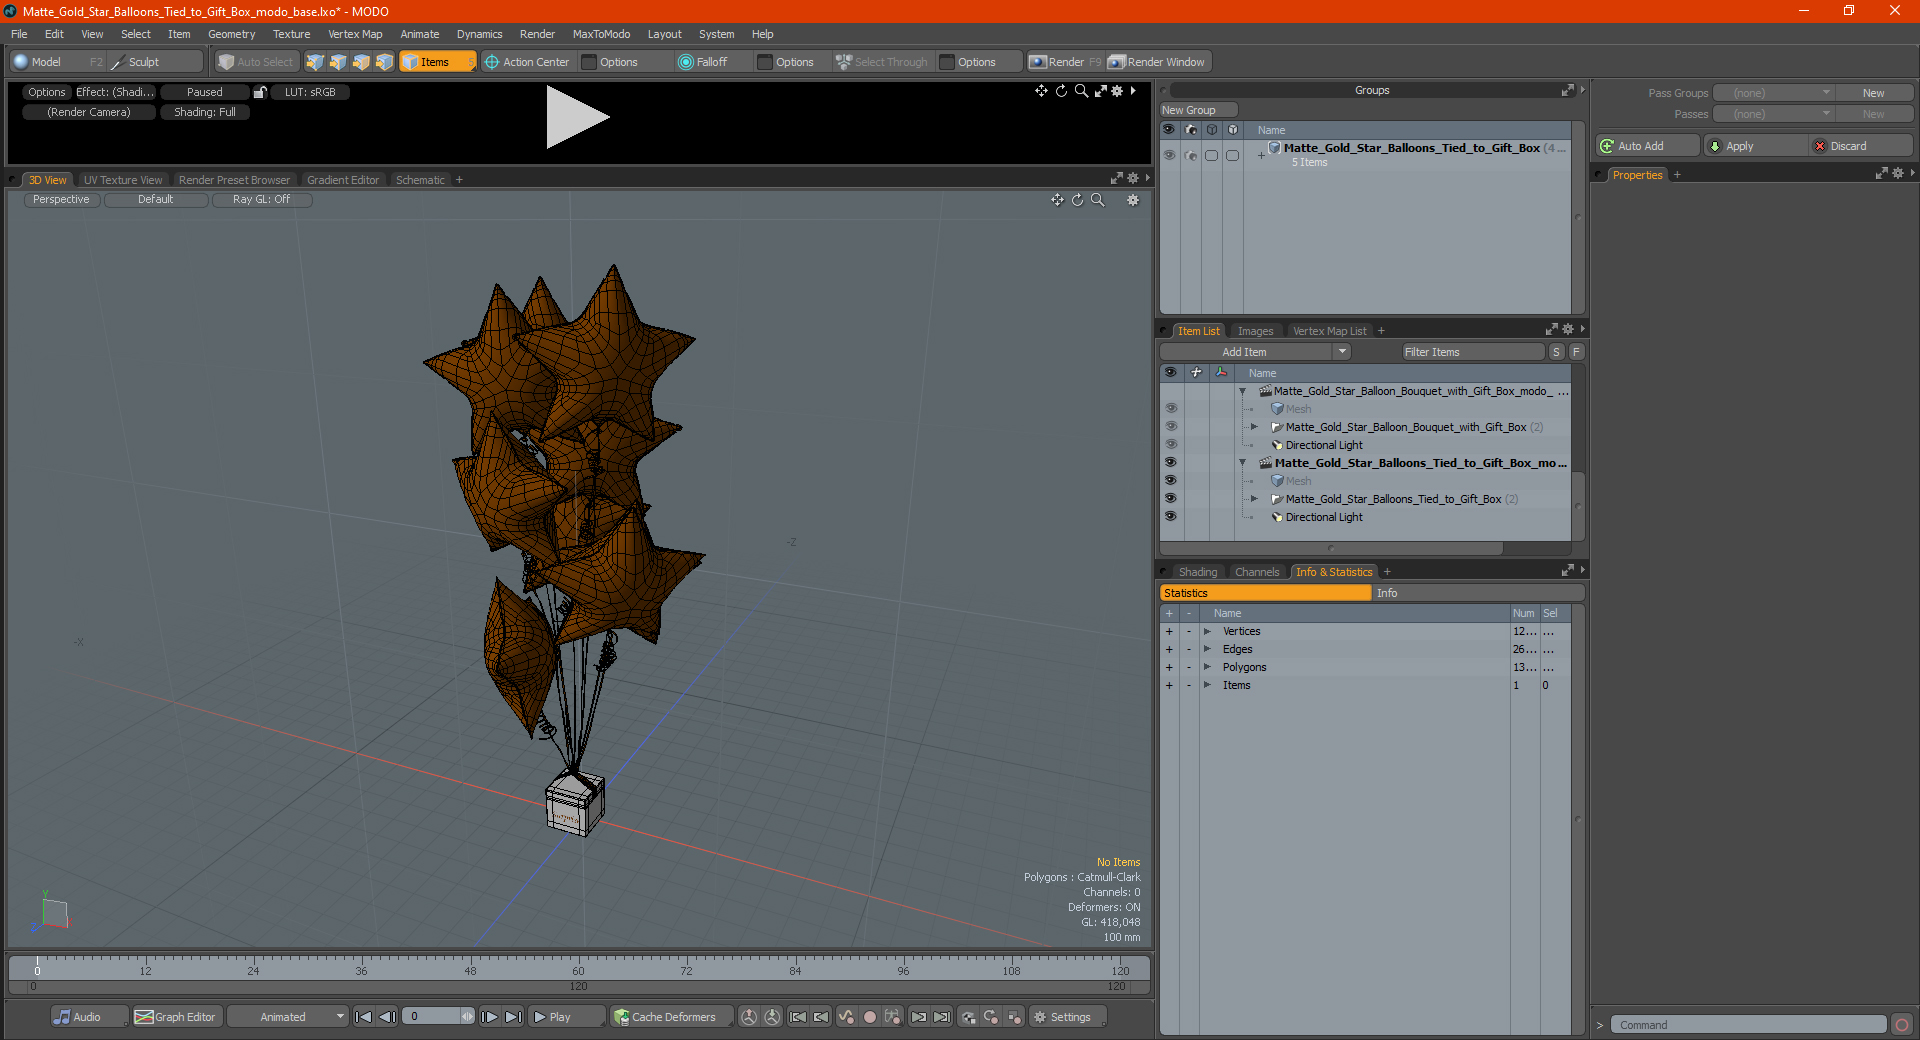The width and height of the screenshot is (1920, 1040).
Task: Open the MaxToModo menu
Action: (x=601, y=34)
